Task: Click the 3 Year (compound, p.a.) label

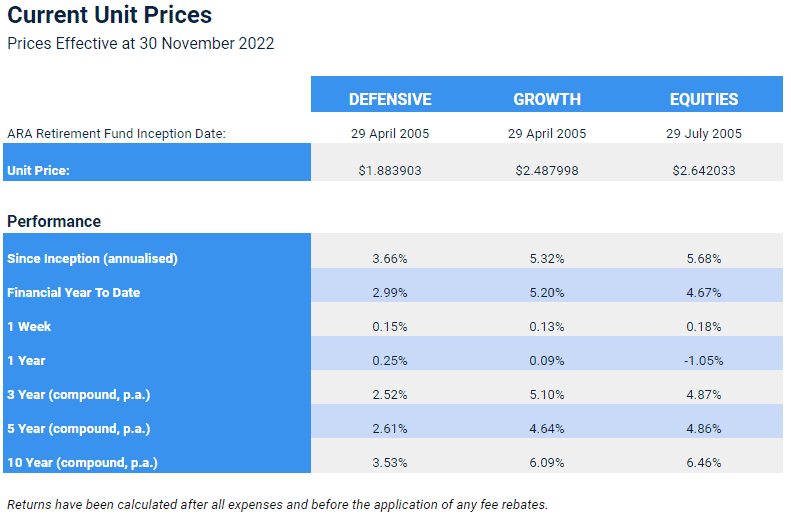Action: coord(79,395)
